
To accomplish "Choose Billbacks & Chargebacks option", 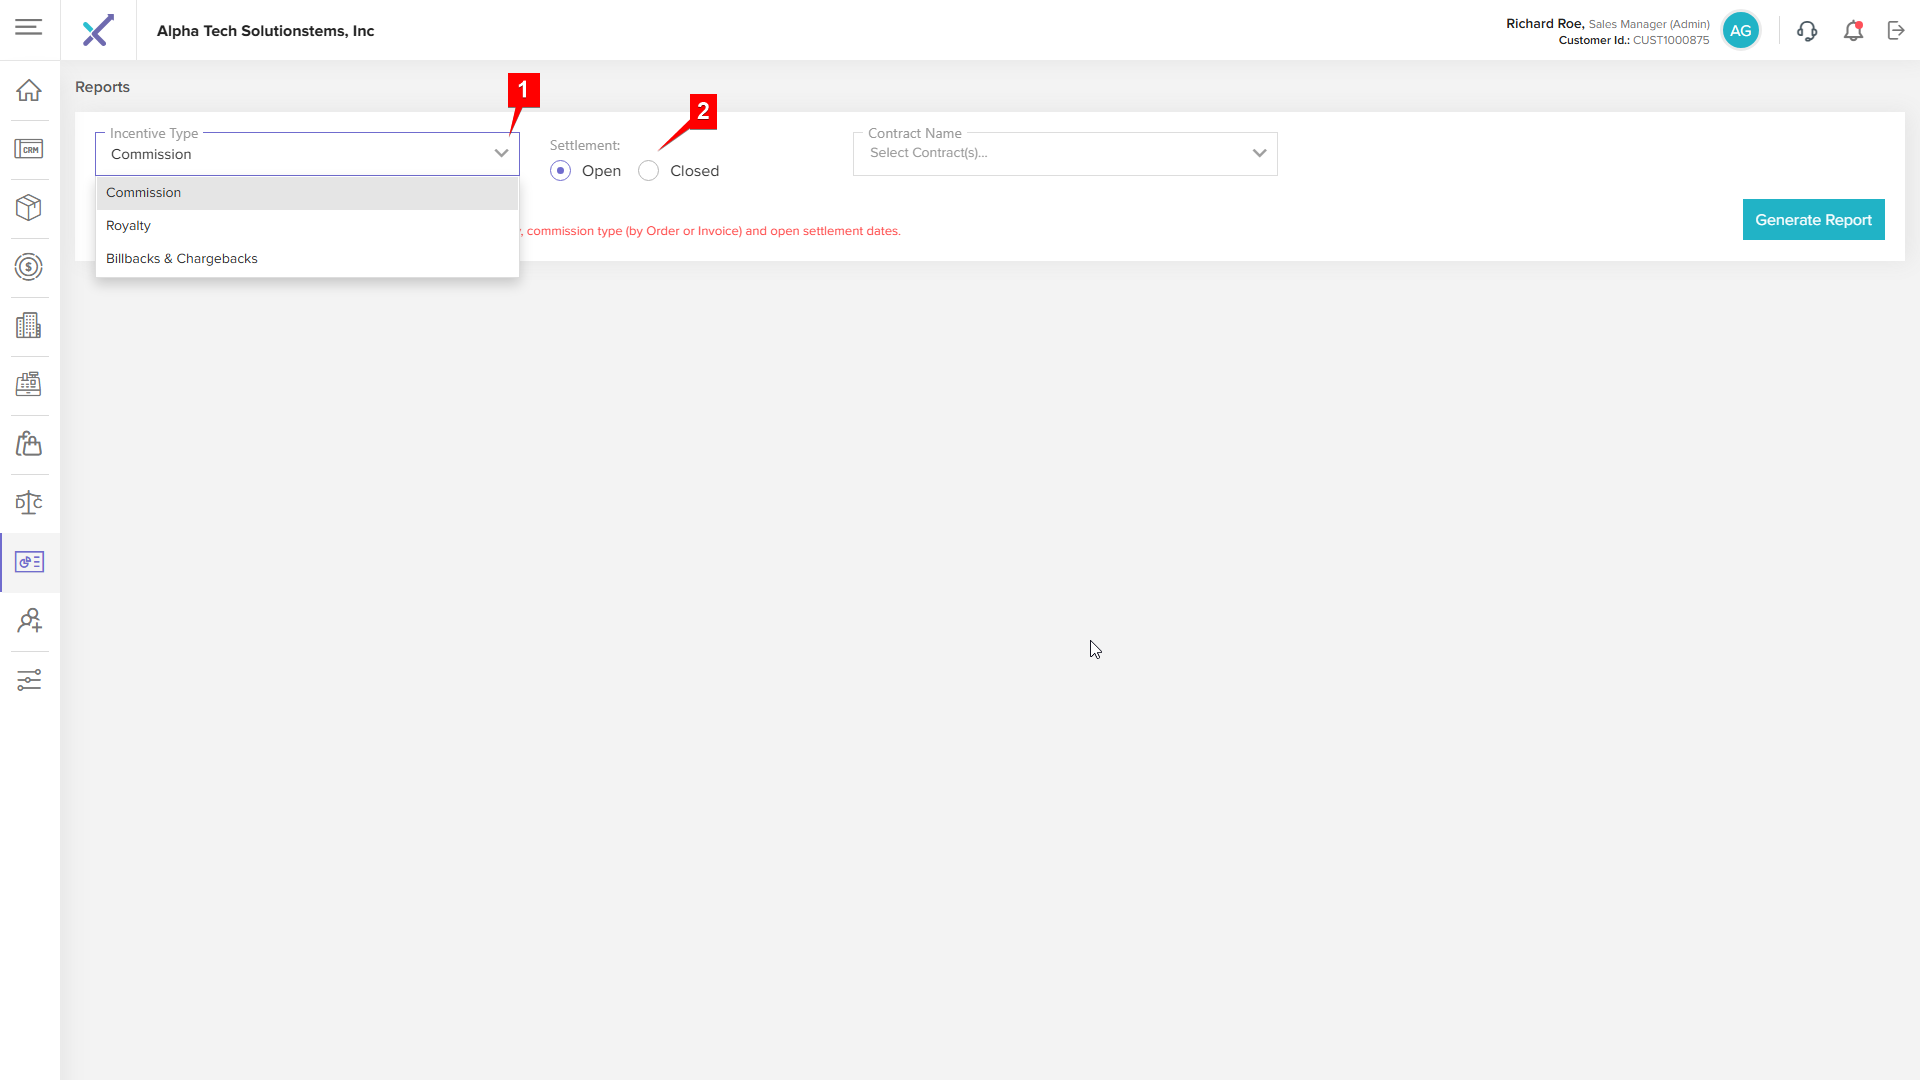I will pyautogui.click(x=182, y=259).
